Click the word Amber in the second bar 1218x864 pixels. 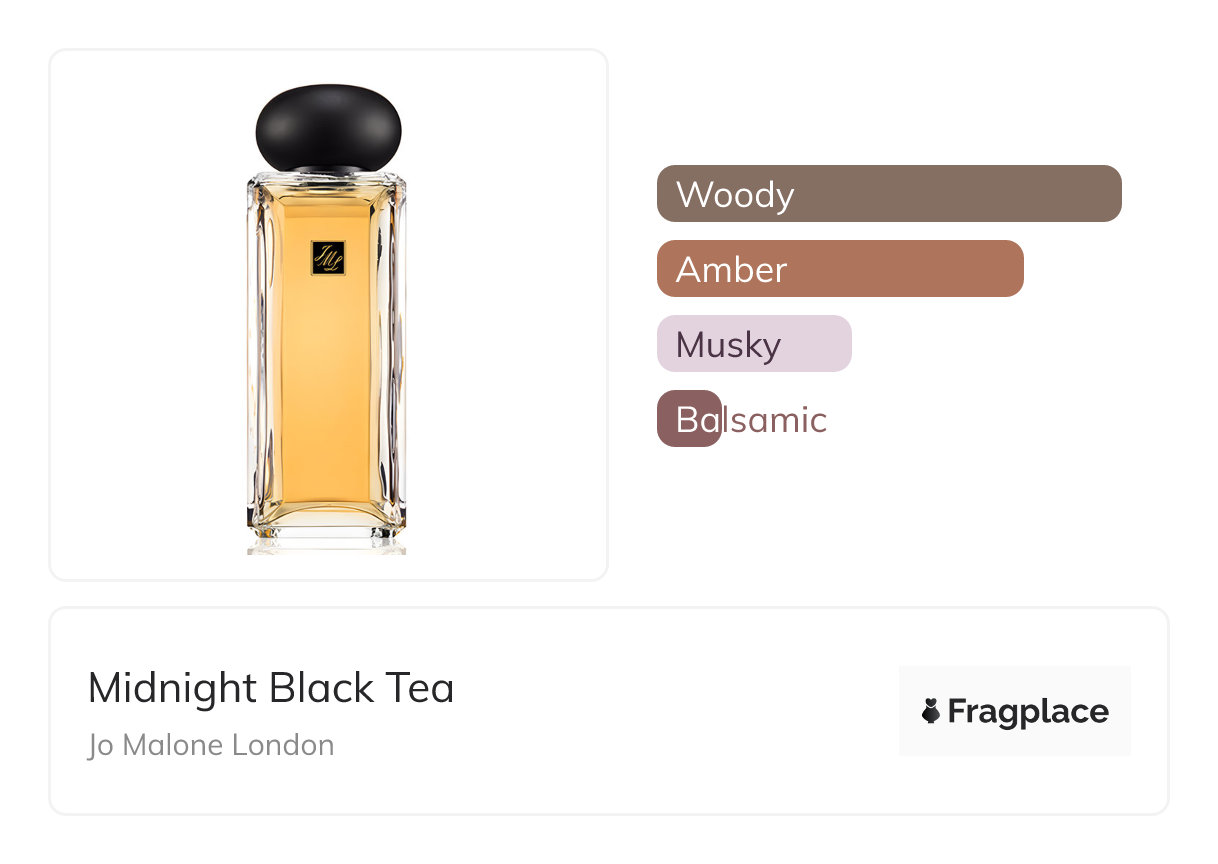tap(731, 269)
